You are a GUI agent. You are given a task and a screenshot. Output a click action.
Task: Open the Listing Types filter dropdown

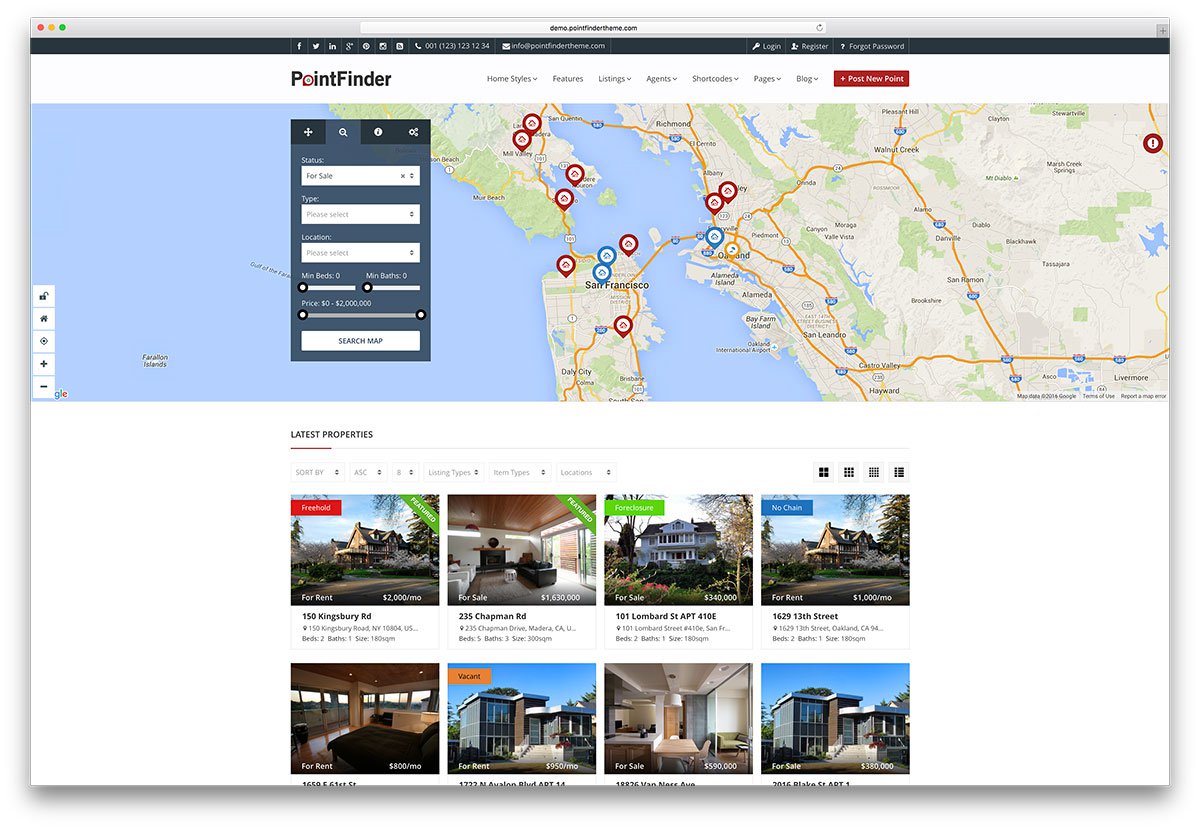click(x=454, y=472)
